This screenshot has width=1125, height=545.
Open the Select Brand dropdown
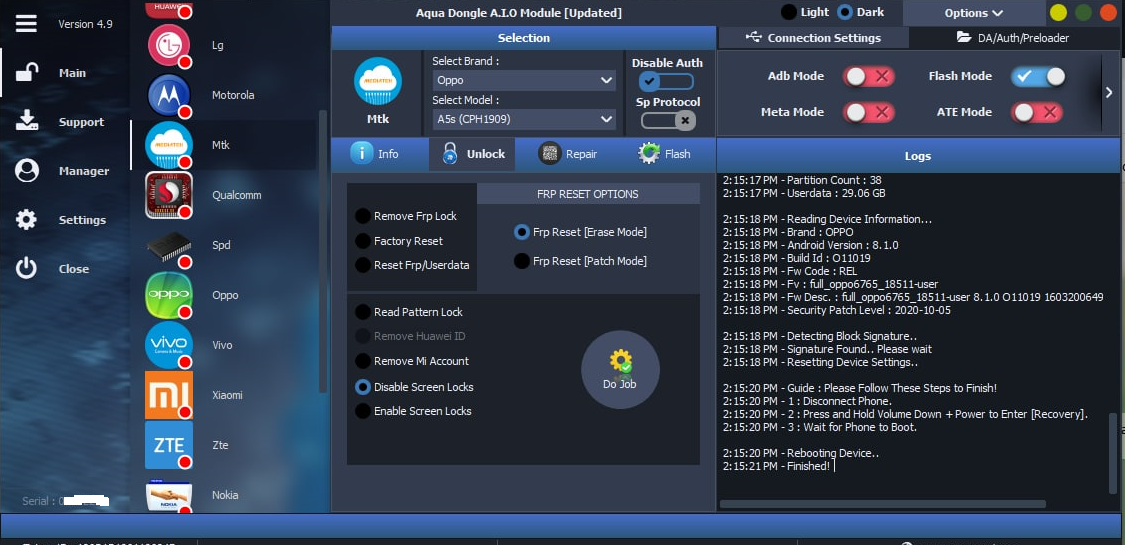tap(524, 80)
